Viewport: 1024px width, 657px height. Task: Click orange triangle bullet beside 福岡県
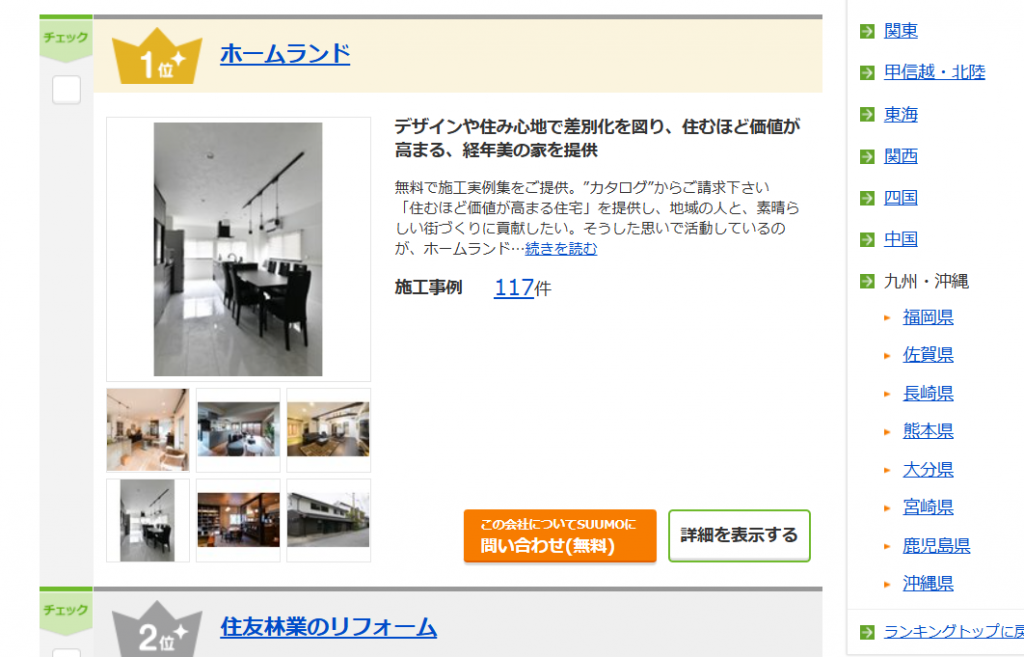887,318
